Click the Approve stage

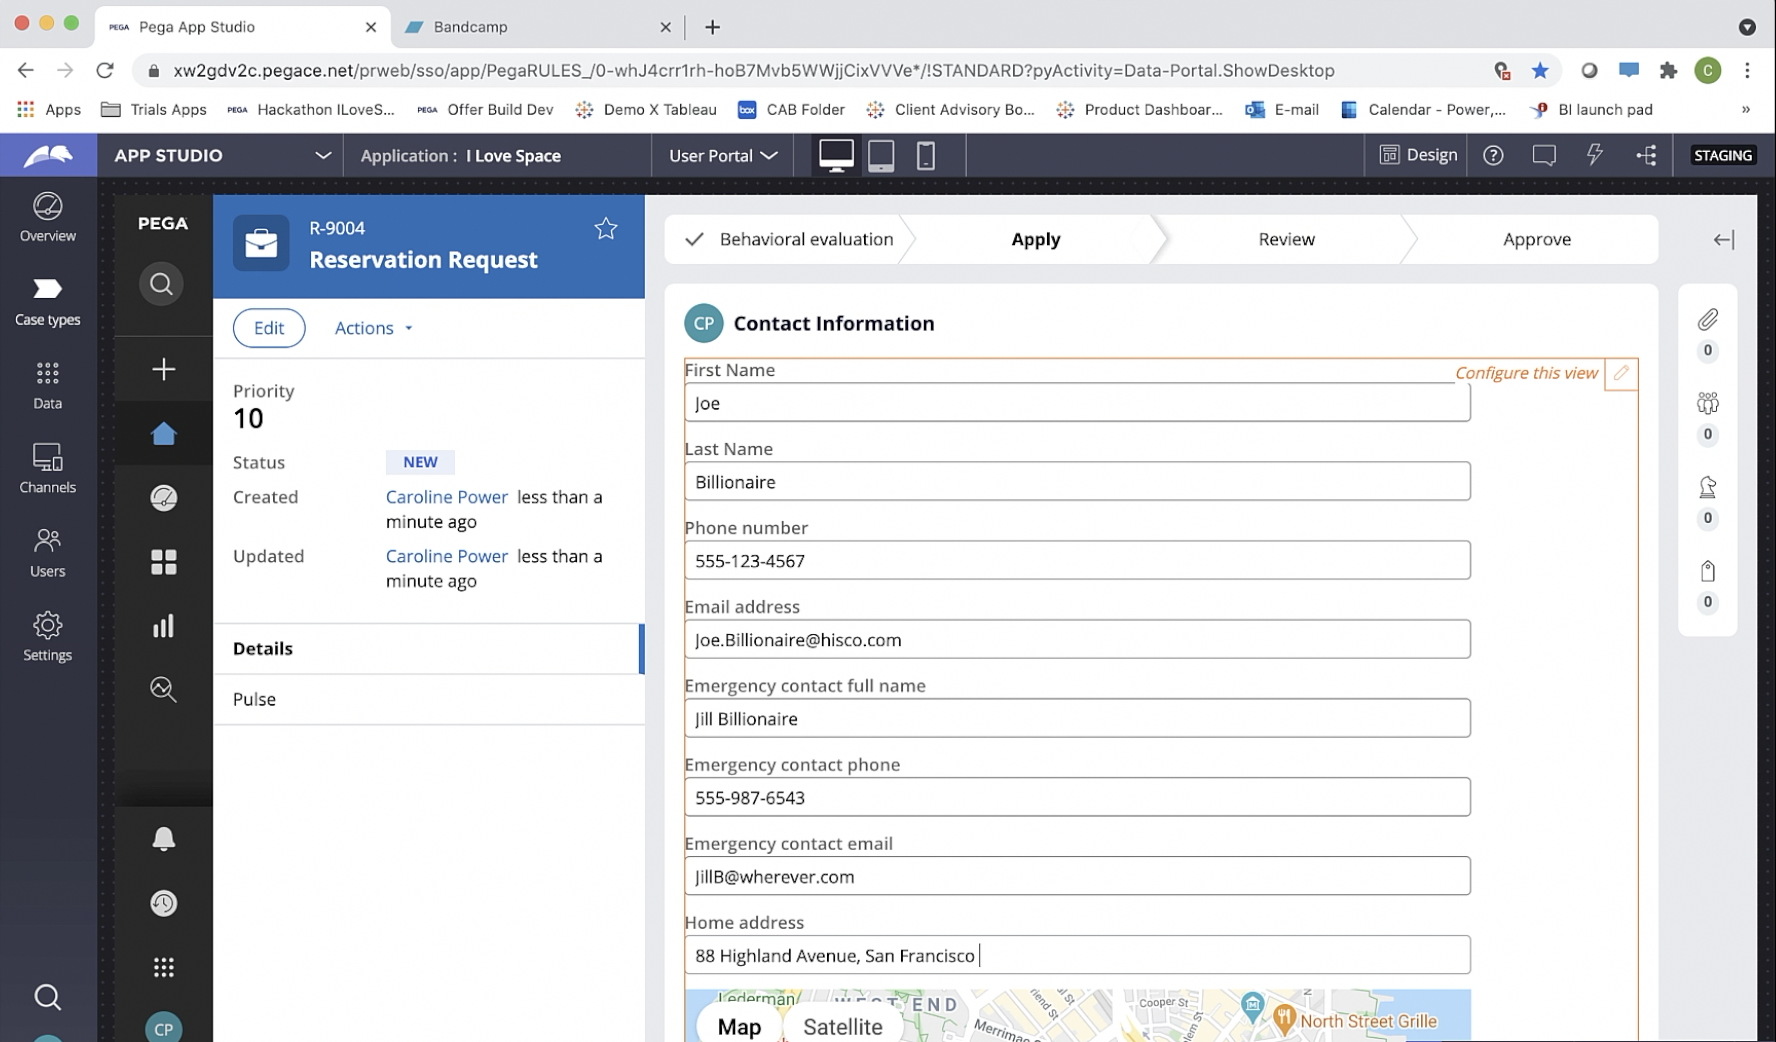point(1536,239)
